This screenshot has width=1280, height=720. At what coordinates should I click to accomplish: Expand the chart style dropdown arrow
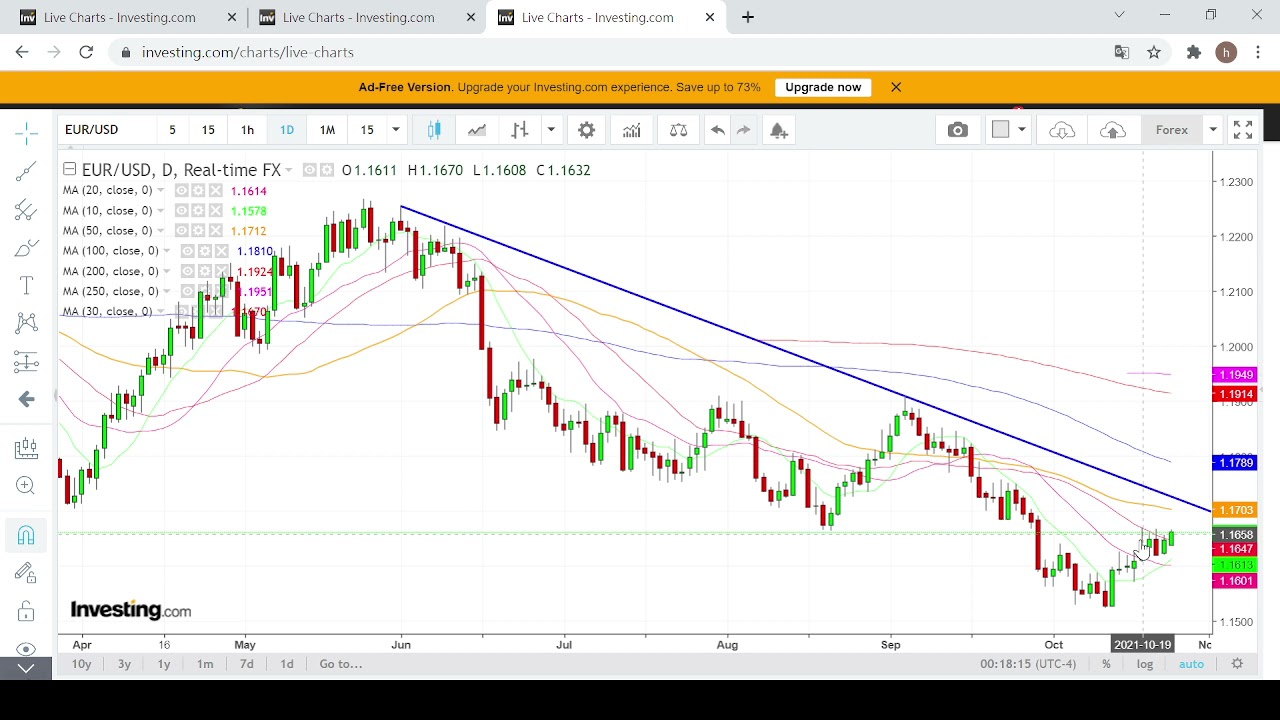(550, 130)
